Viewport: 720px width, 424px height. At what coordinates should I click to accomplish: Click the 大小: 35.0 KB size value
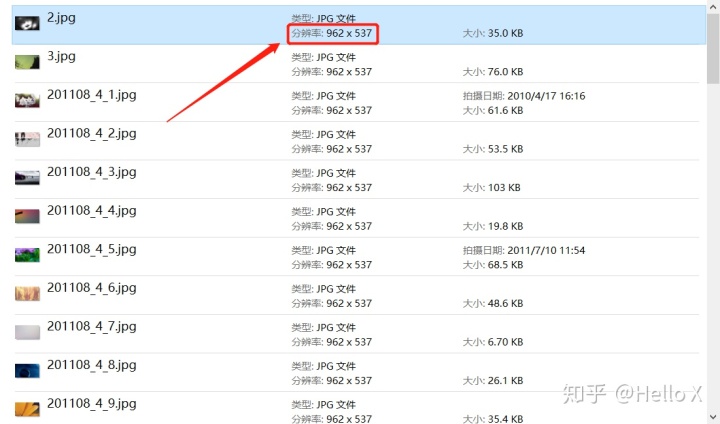click(493, 33)
